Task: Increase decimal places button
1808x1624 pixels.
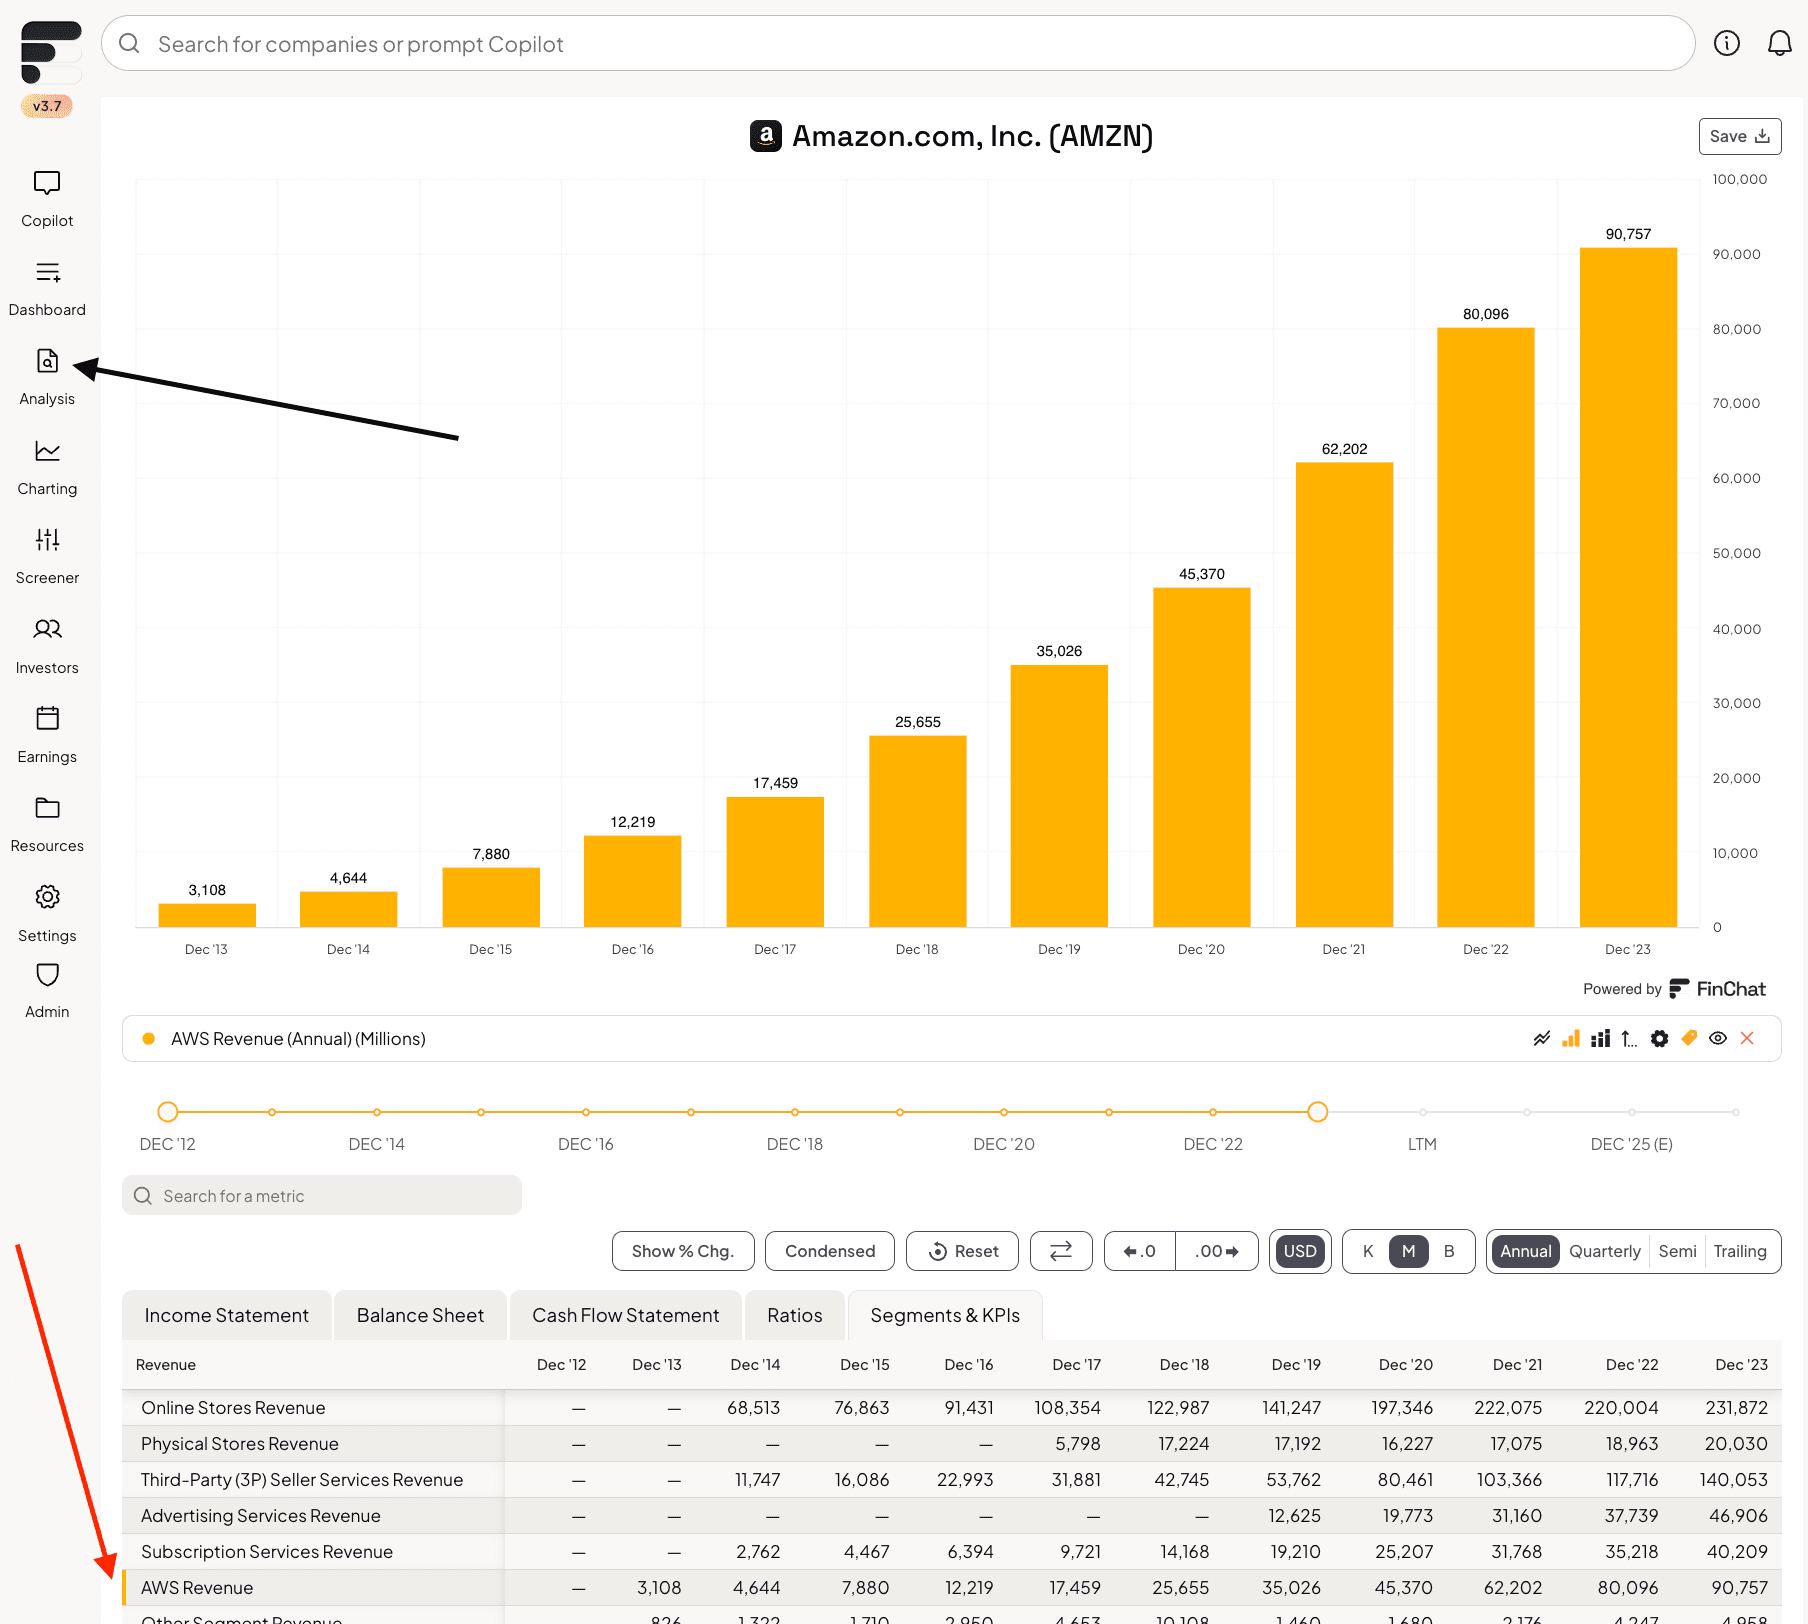Action: click(x=1216, y=1251)
